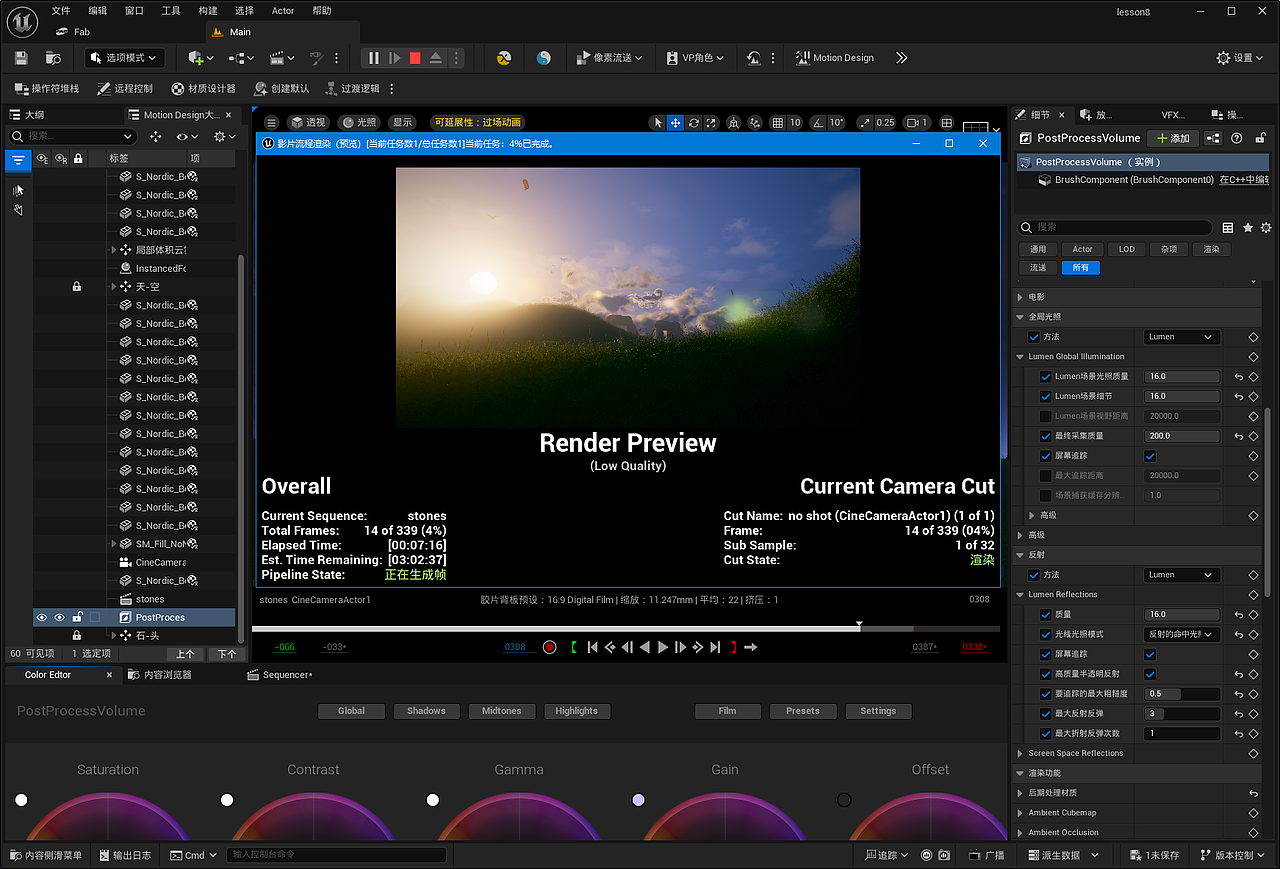Activate the translate move tool in viewport

[x=675, y=123]
